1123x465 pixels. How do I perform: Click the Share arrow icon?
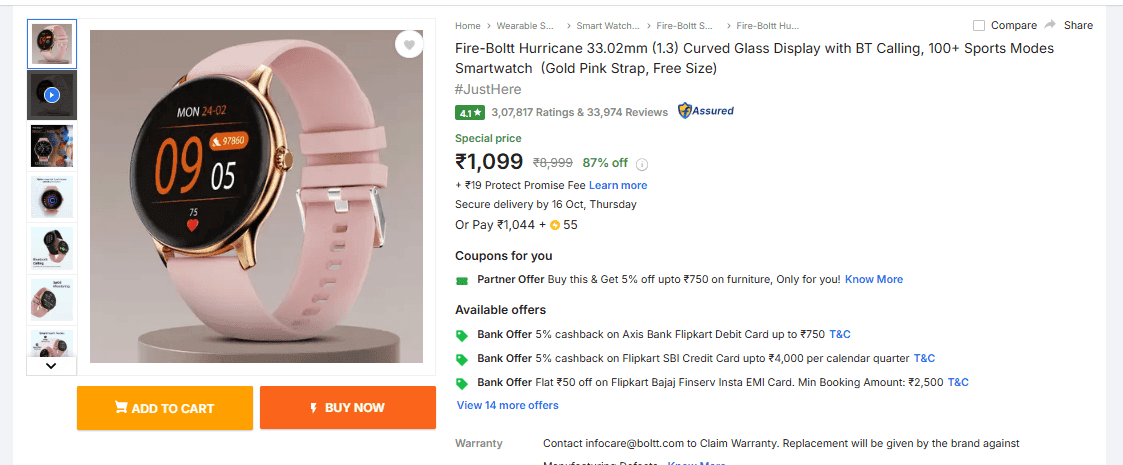click(x=1050, y=25)
